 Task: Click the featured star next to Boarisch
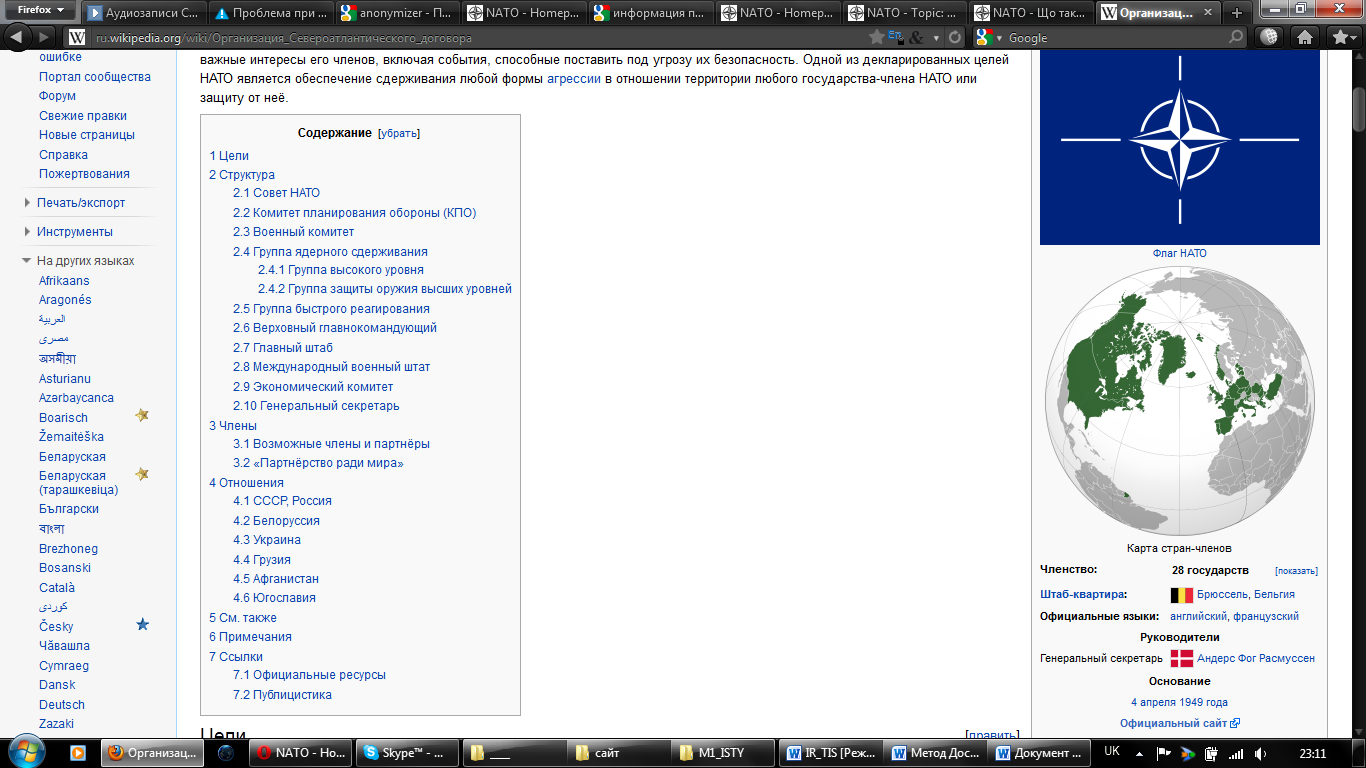pos(142,415)
